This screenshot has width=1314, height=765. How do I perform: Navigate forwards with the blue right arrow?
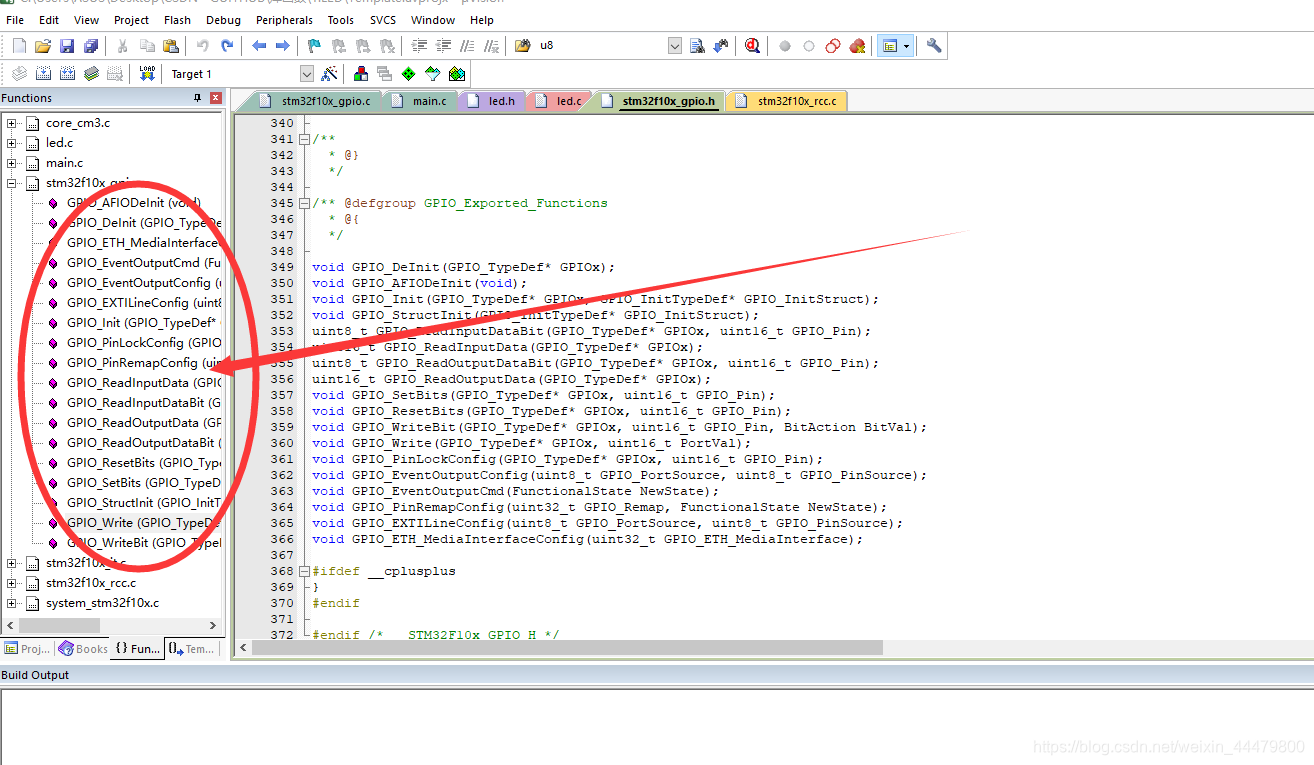click(283, 46)
